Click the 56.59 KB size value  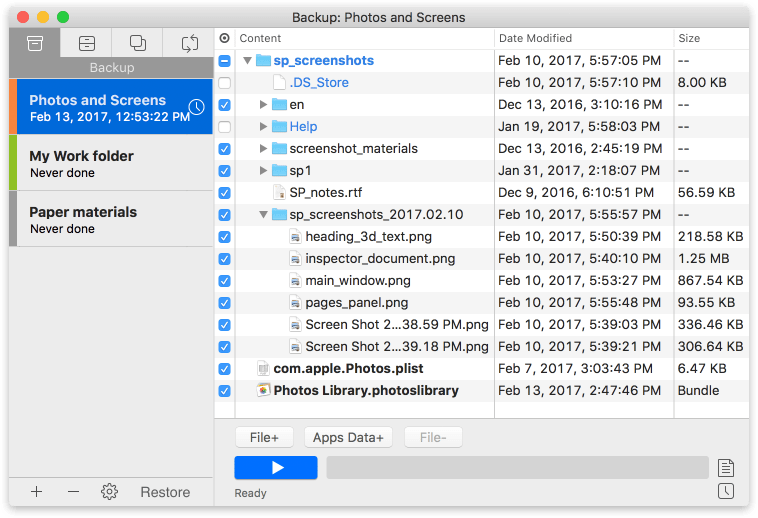click(x=706, y=192)
